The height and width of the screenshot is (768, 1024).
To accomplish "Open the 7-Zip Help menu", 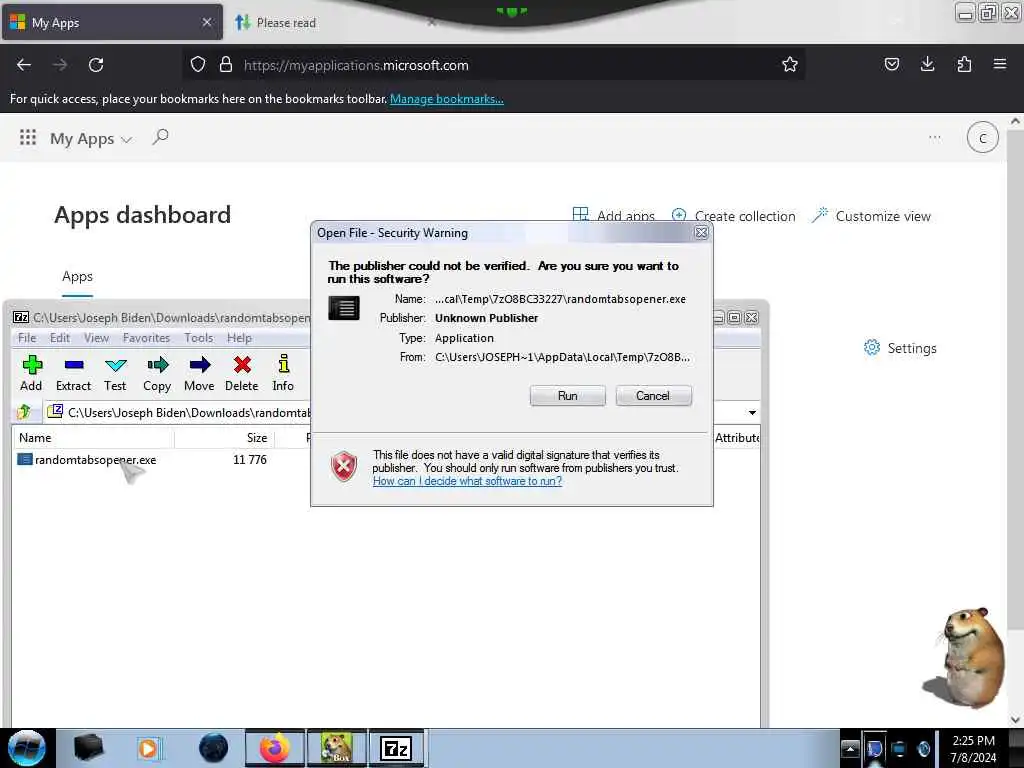I will 239,338.
